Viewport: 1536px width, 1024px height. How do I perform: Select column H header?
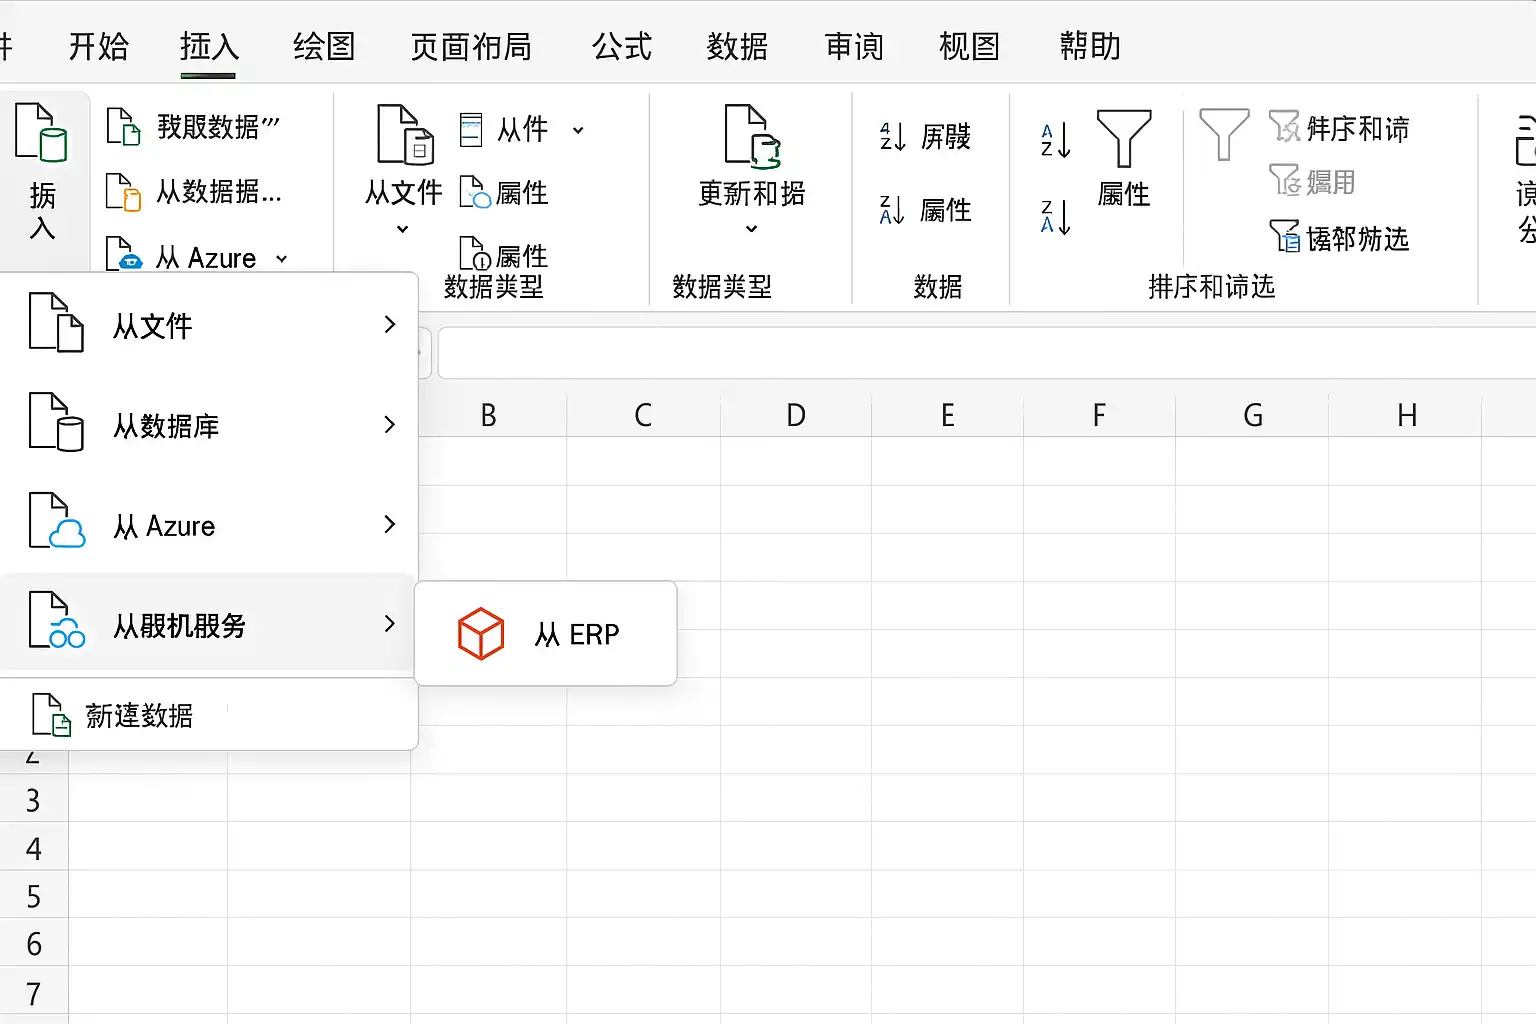point(1406,414)
